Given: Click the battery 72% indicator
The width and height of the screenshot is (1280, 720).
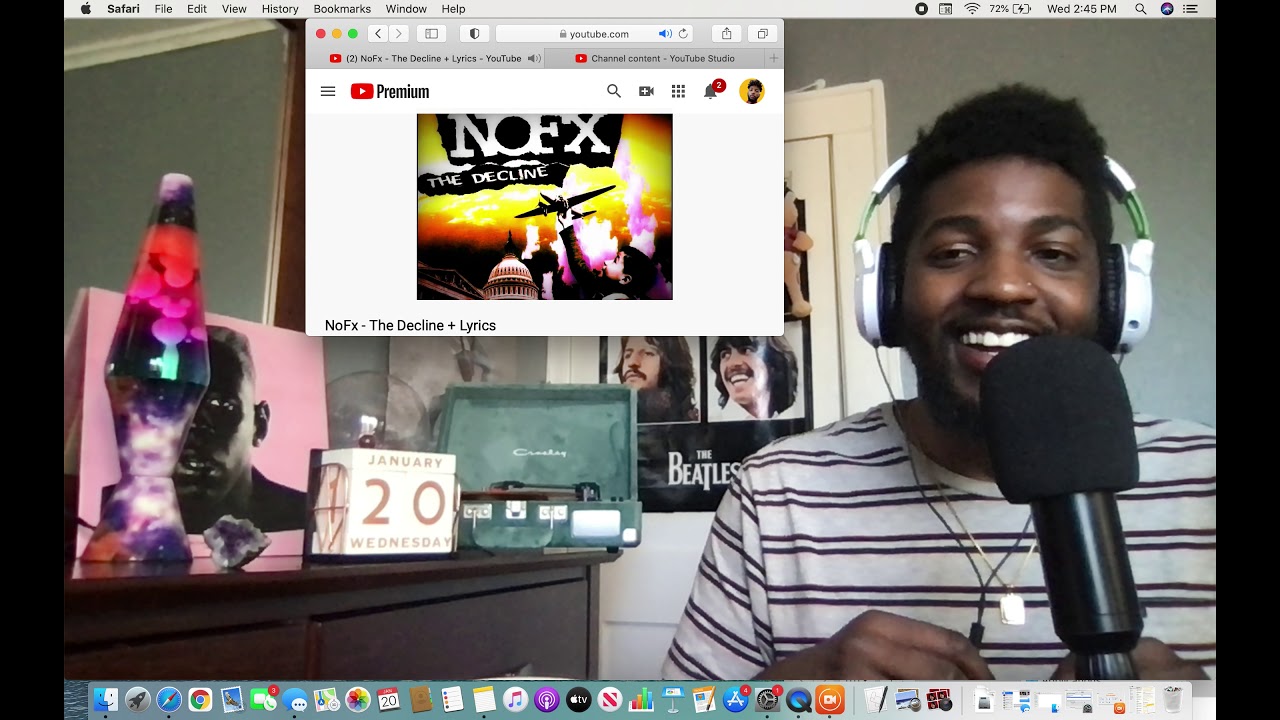Looking at the screenshot, I should pos(1011,9).
